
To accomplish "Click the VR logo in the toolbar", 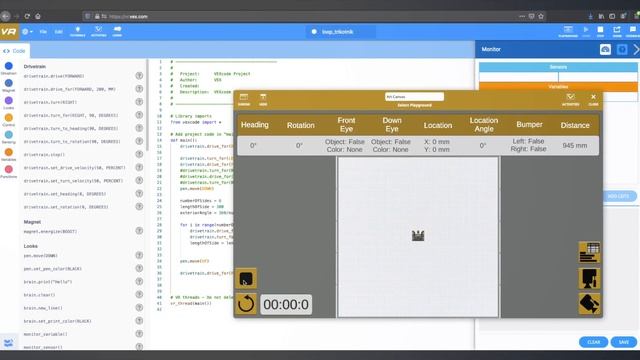I will click(x=9, y=31).
